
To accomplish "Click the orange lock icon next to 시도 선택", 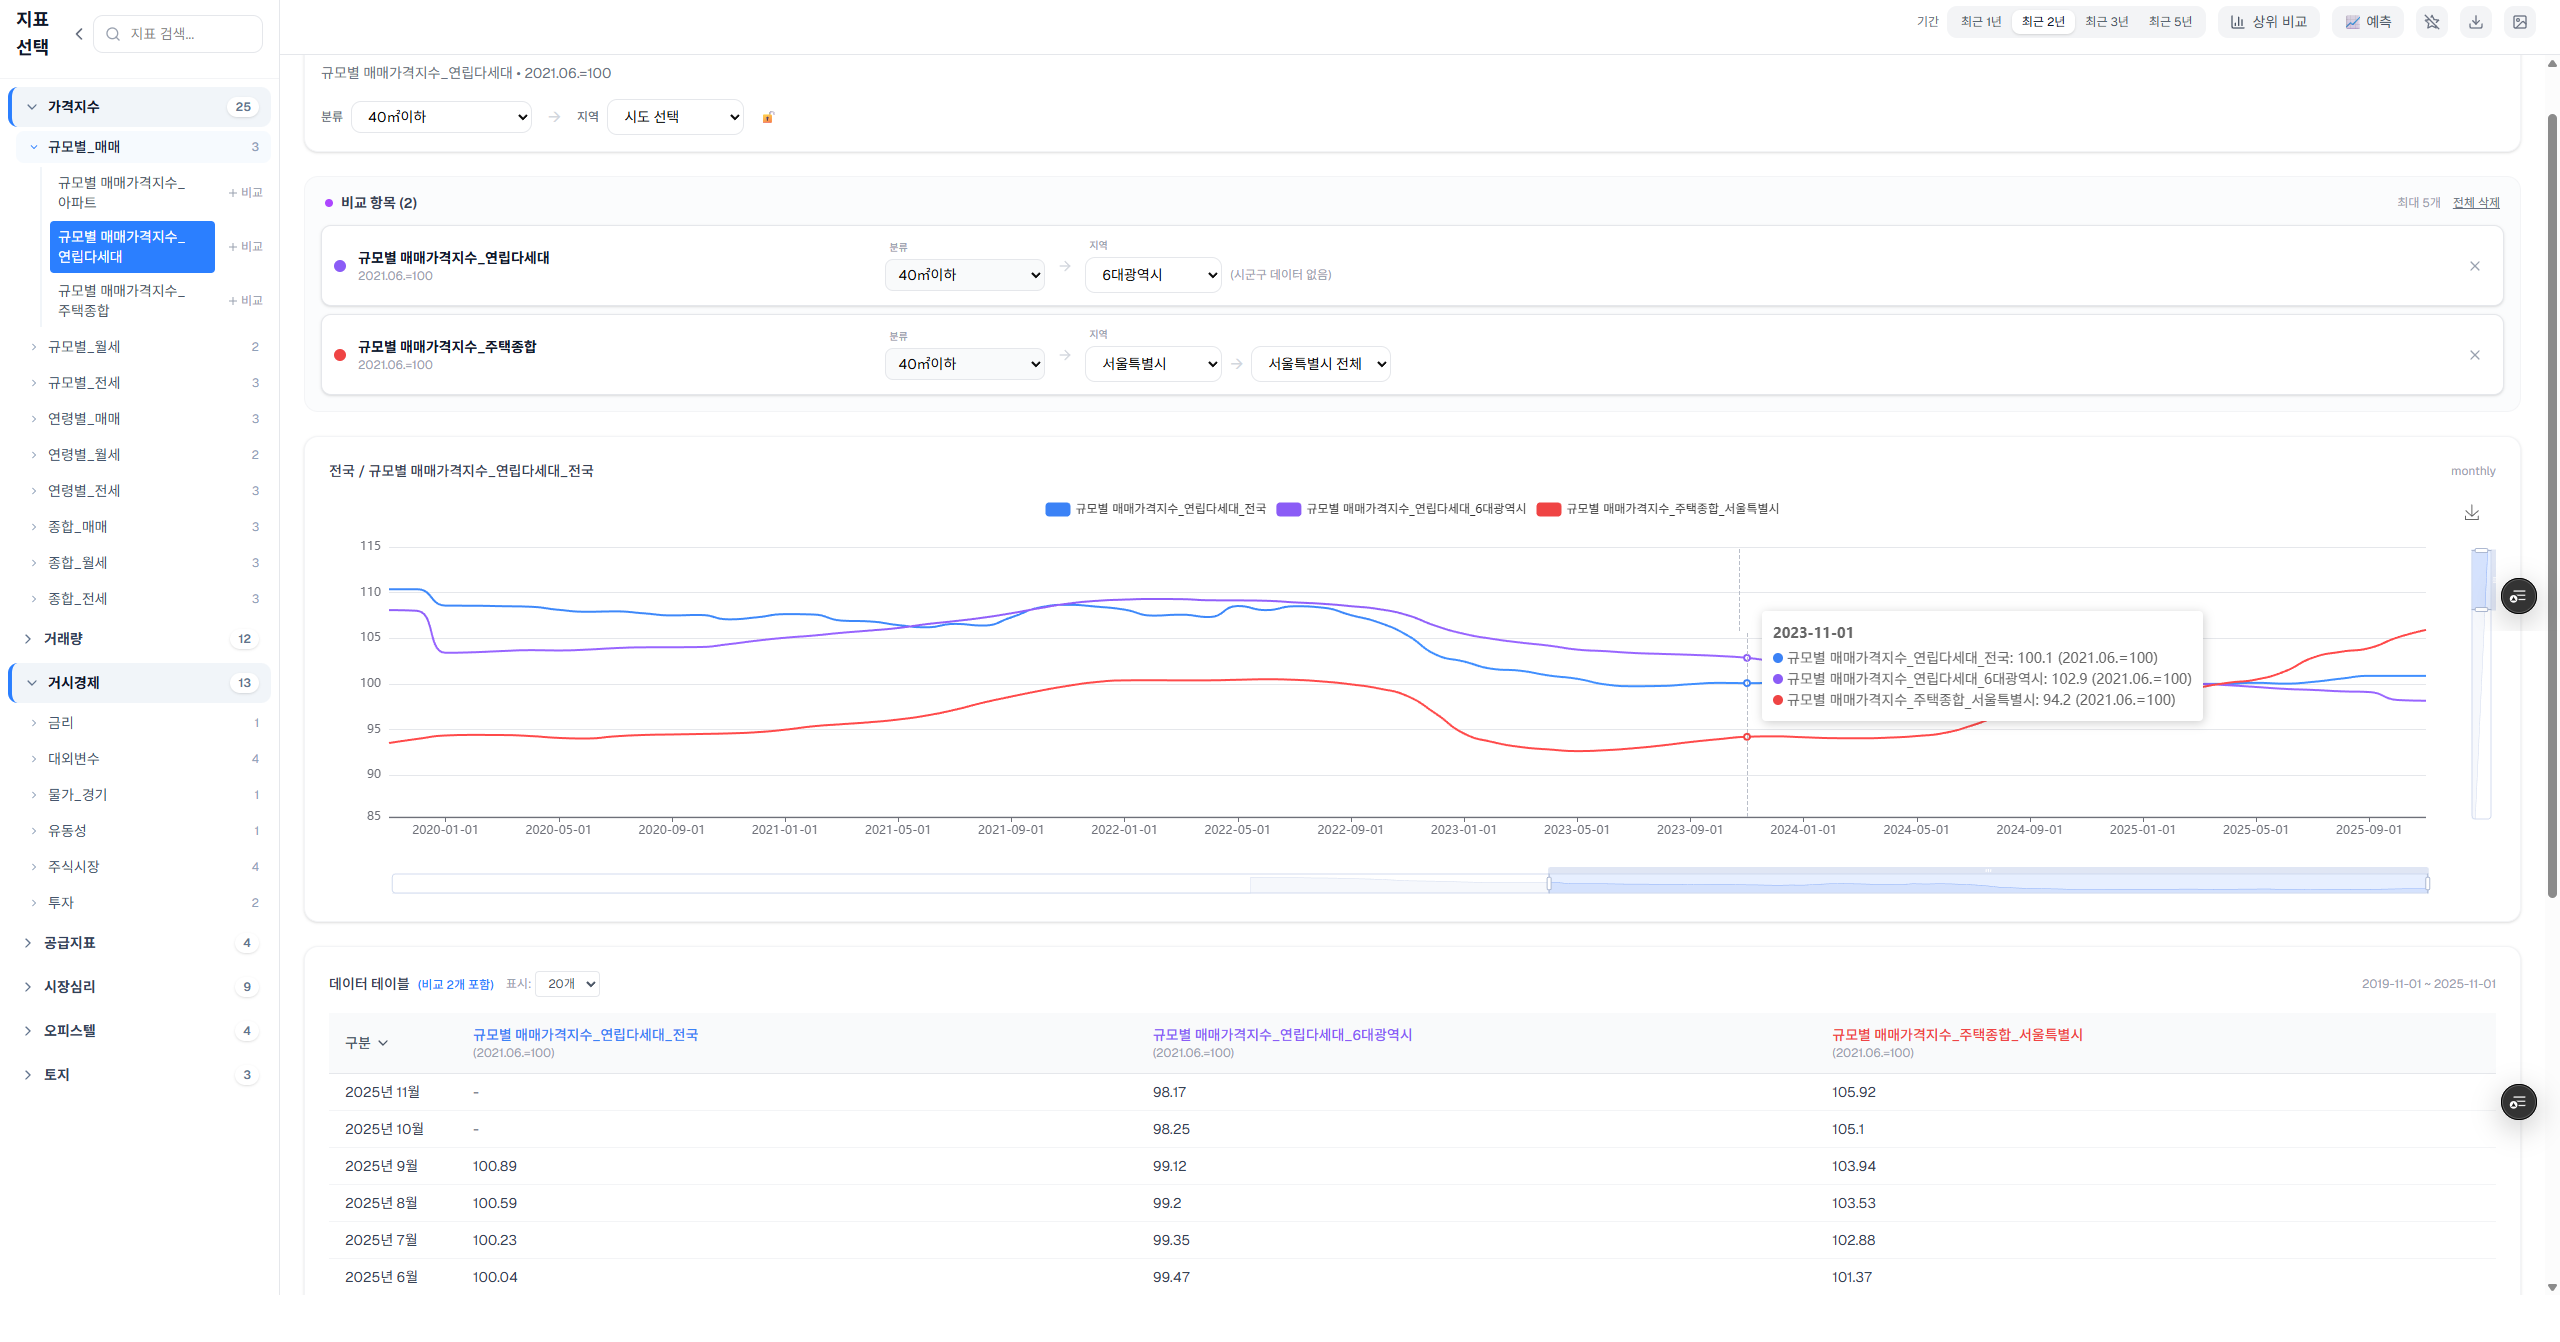I will [768, 118].
